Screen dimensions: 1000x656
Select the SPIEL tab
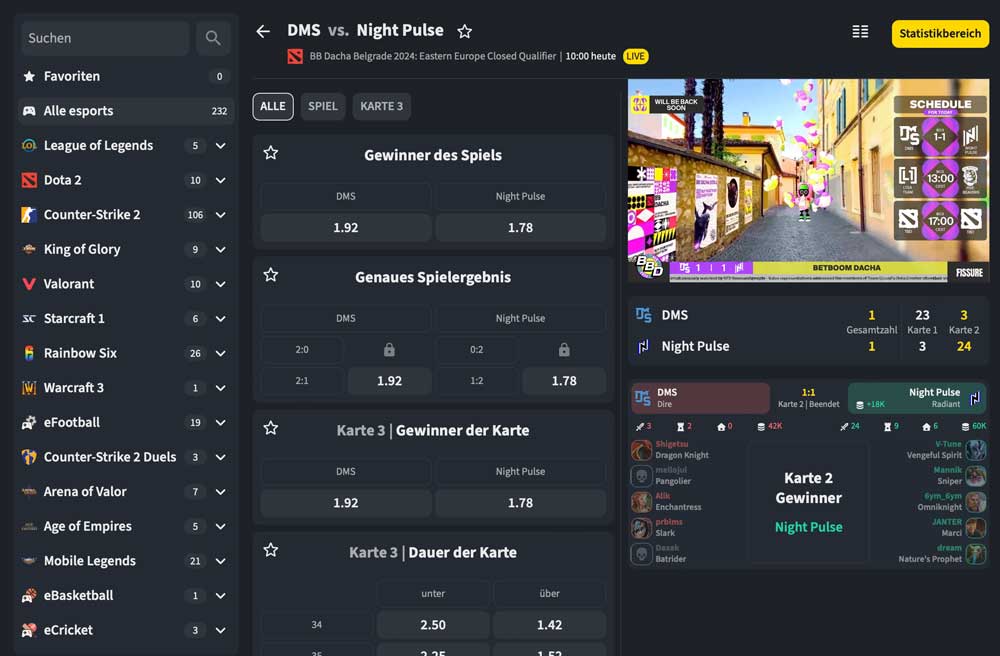point(323,106)
